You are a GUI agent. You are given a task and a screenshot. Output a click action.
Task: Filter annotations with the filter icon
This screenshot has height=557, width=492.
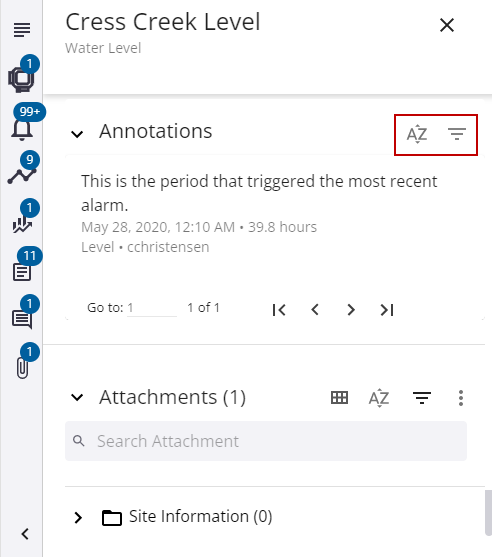456,134
